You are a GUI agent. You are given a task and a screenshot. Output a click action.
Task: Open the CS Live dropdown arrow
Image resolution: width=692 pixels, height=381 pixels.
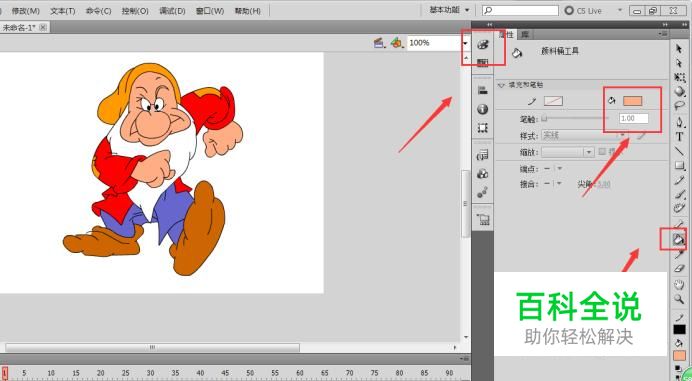tap(620, 10)
